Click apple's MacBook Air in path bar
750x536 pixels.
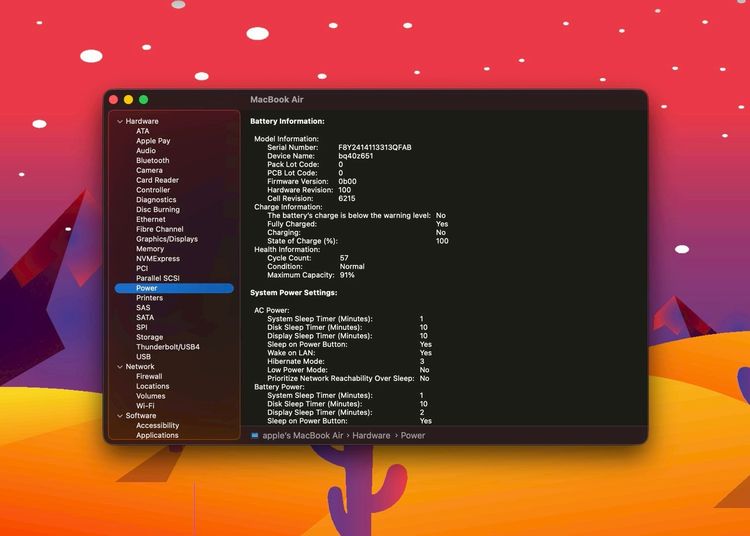tap(302, 436)
